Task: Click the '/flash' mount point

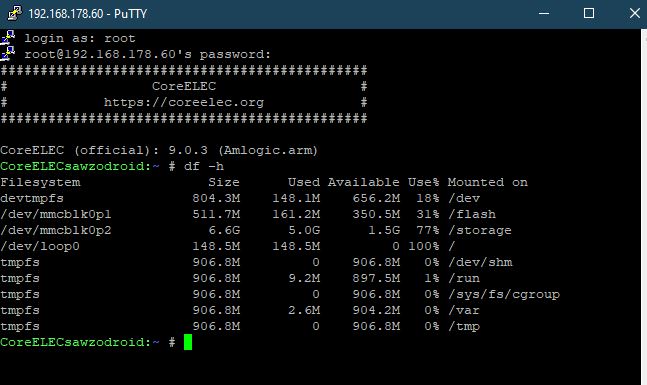Action: 472,215
